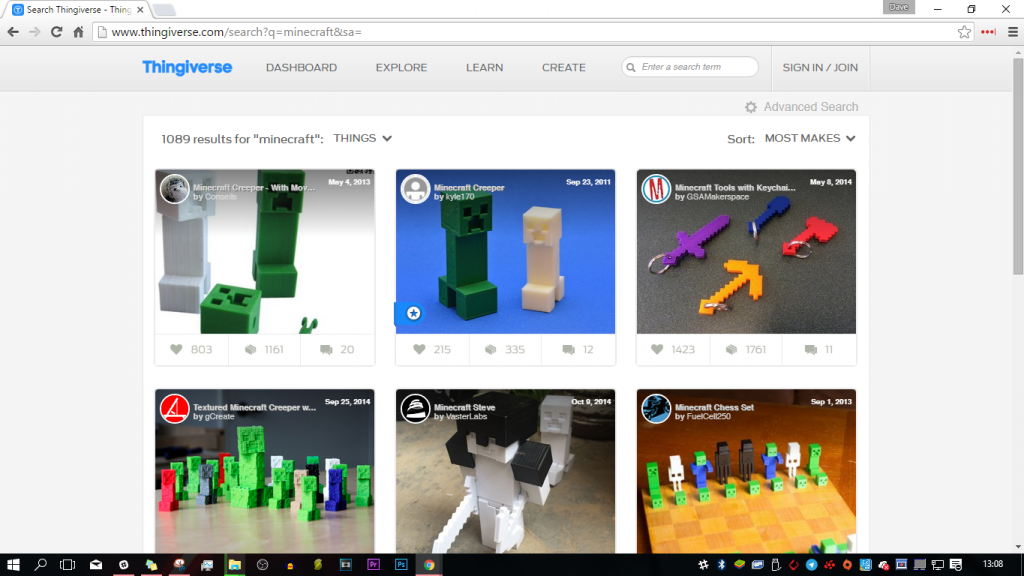The image size is (1024, 576).
Task: Click the 'Oct 9, 2014' date
Action: click(x=591, y=402)
